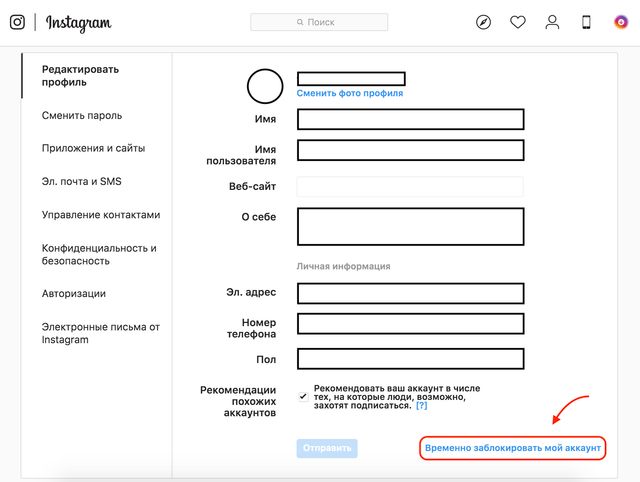The height and width of the screenshot is (482, 640).
Task: Open the Редактировать профиль tab
Action: point(80,76)
